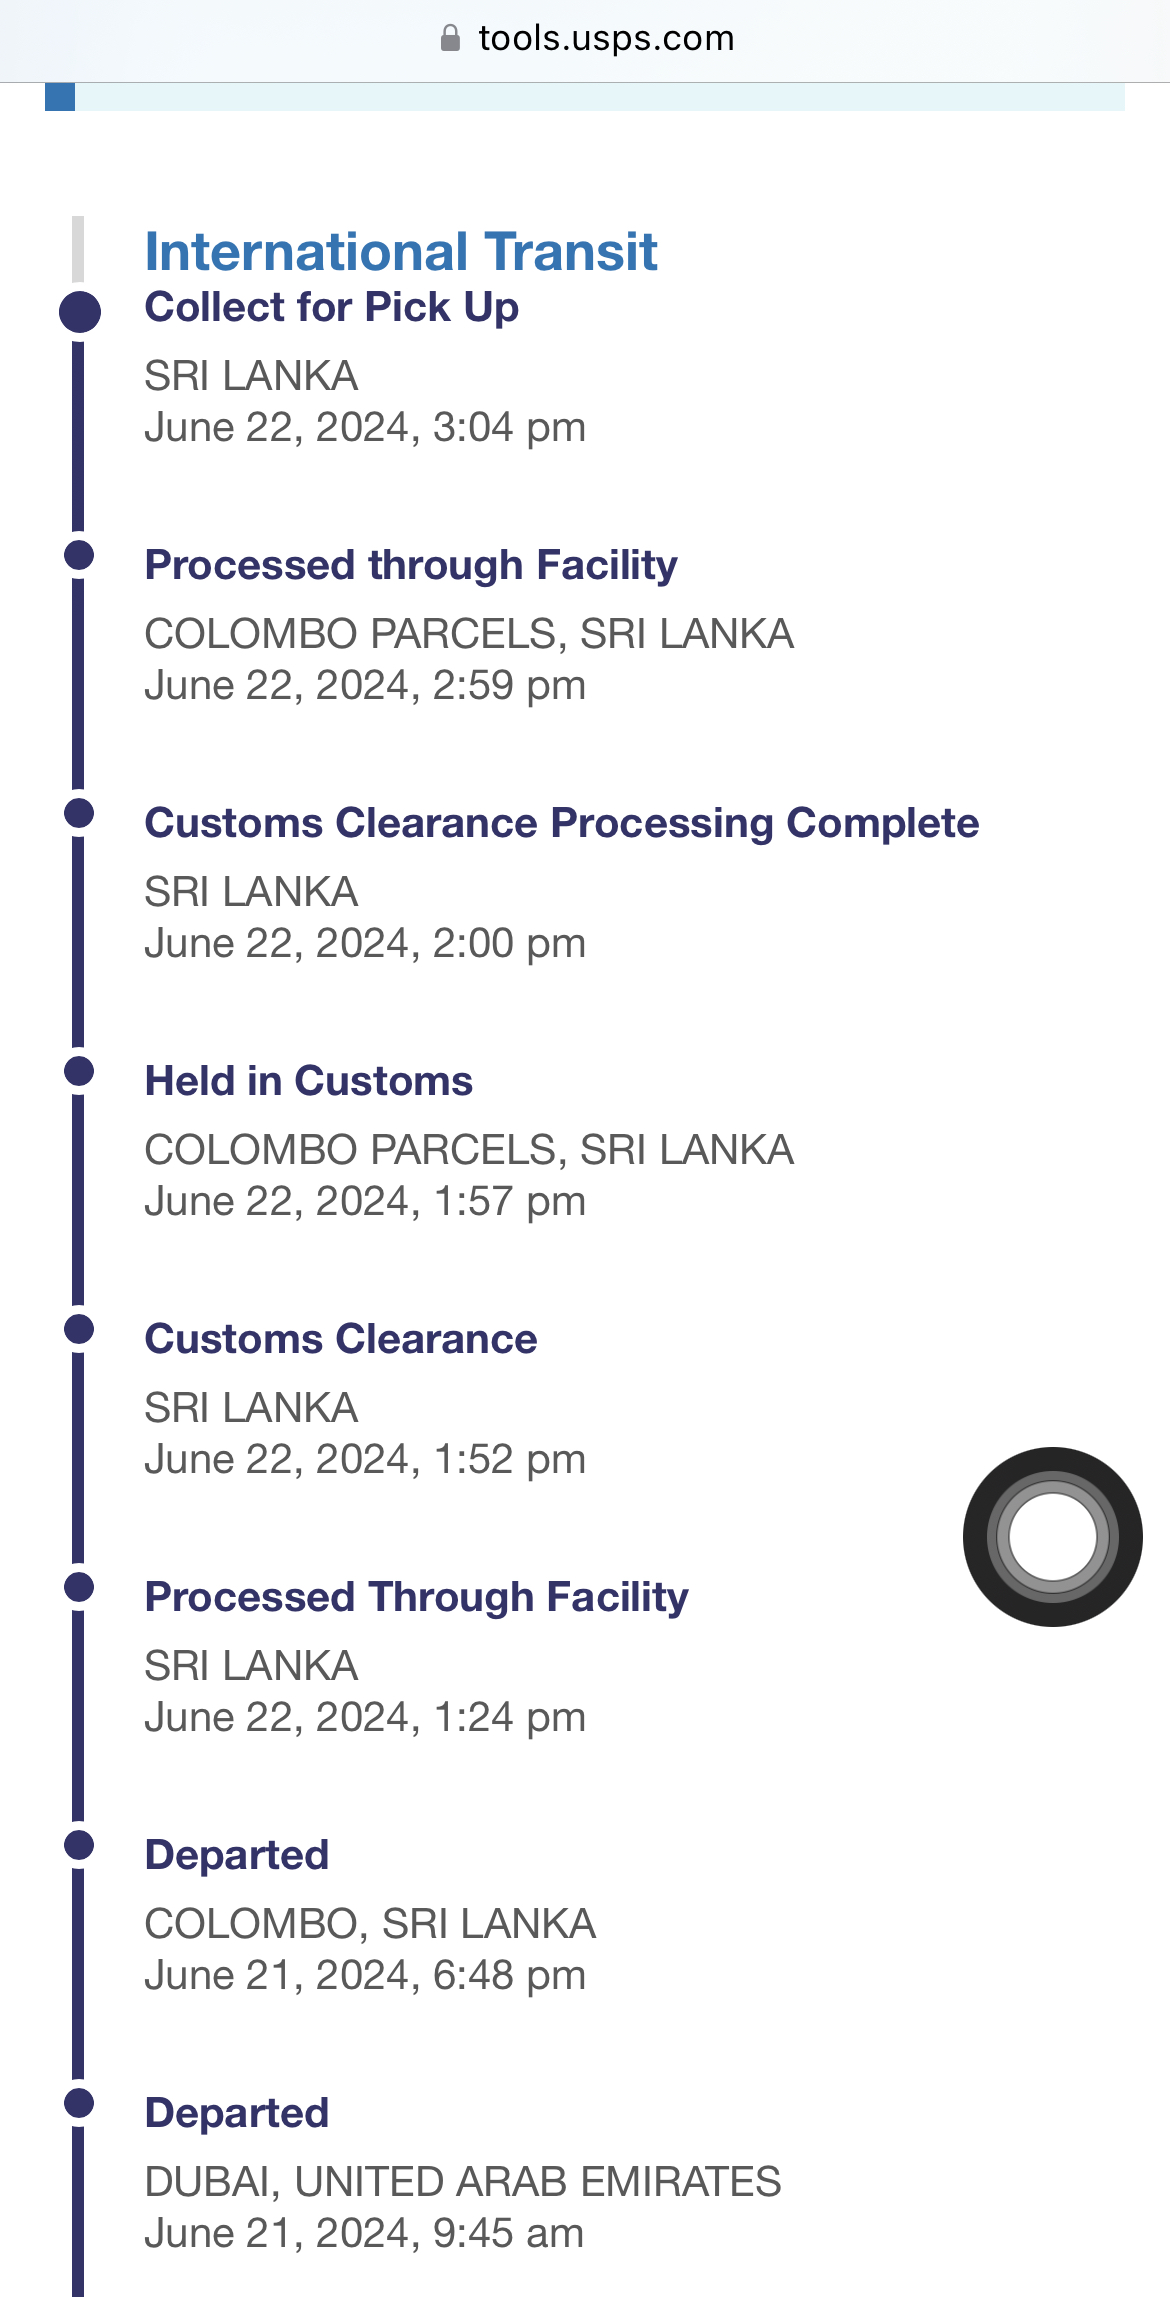
Task: Select the Collect for Pick Up timeline dot
Action: point(79,312)
